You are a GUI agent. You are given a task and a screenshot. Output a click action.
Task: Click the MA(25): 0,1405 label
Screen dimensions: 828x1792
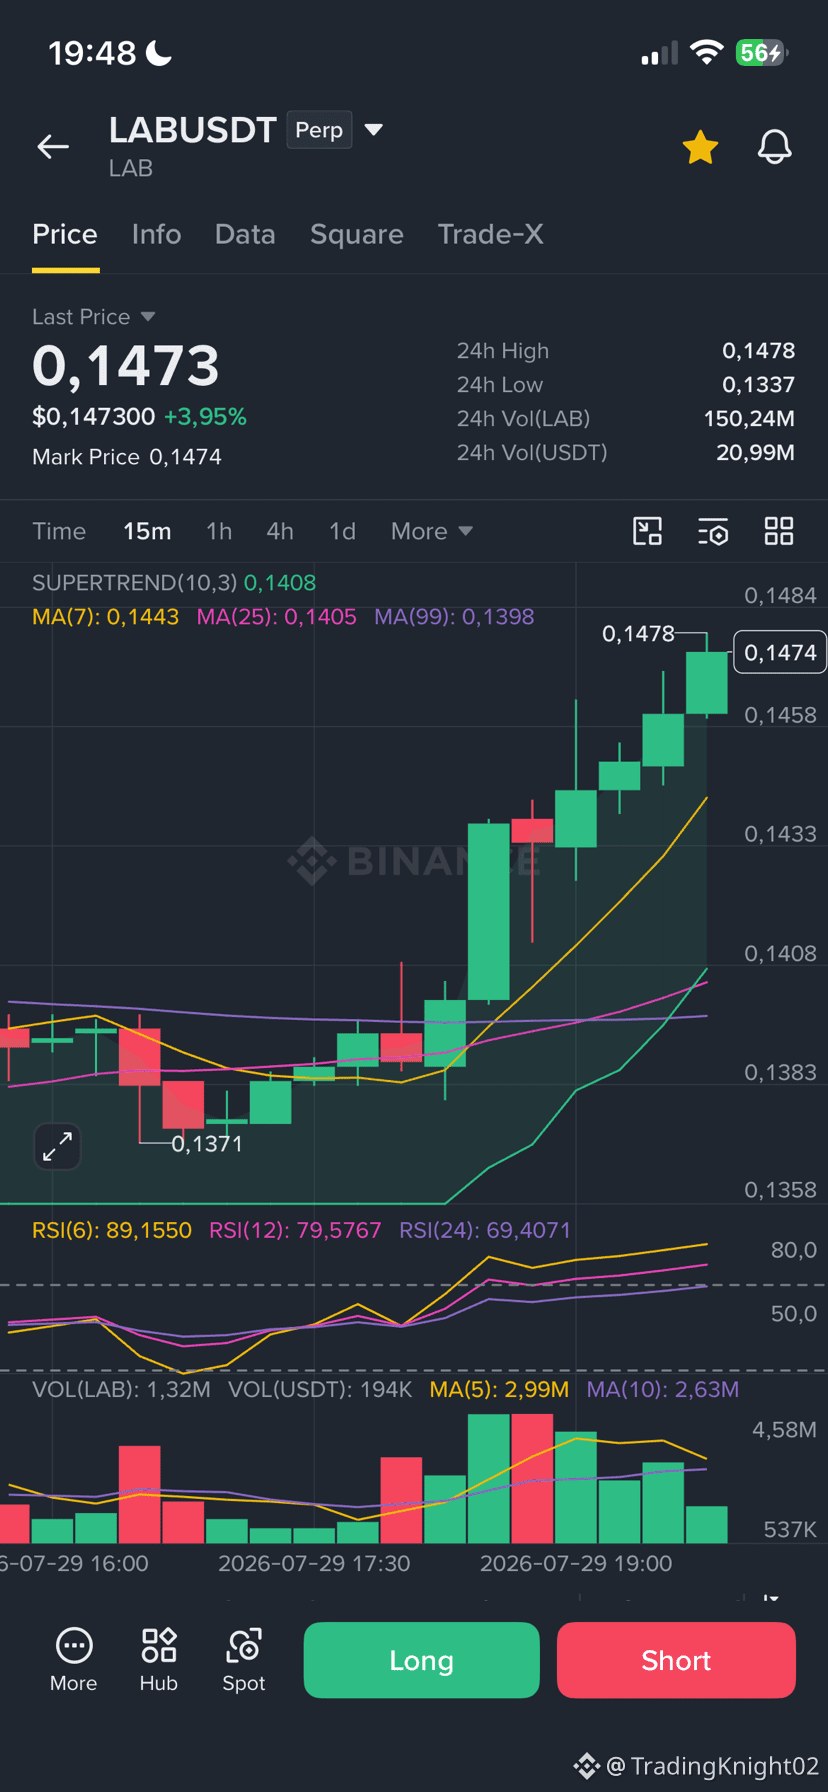[x=276, y=617]
